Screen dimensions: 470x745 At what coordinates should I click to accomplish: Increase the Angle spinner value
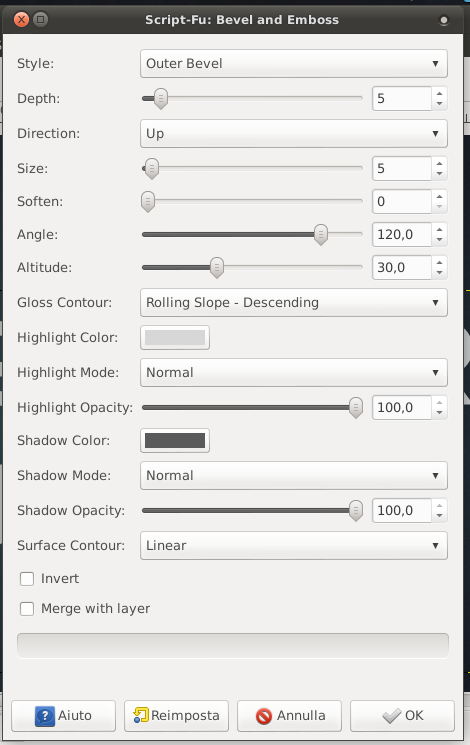click(440, 230)
